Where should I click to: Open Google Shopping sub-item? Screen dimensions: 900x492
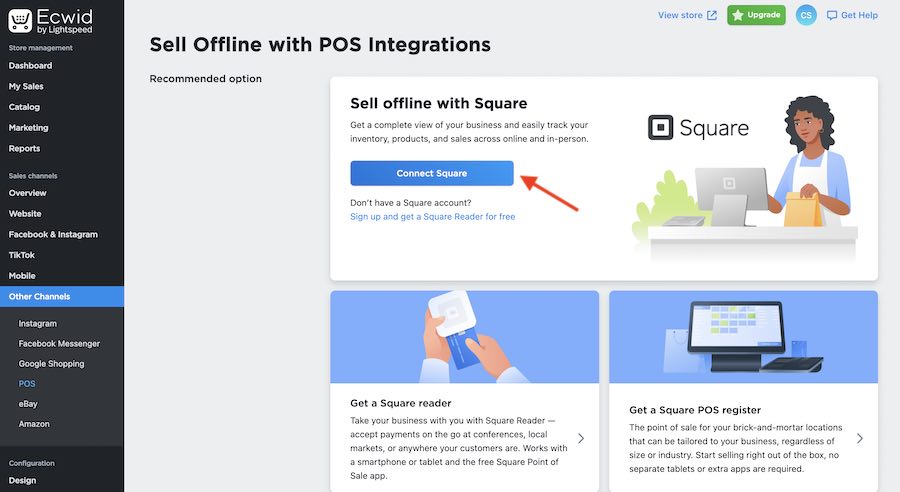(x=51, y=364)
